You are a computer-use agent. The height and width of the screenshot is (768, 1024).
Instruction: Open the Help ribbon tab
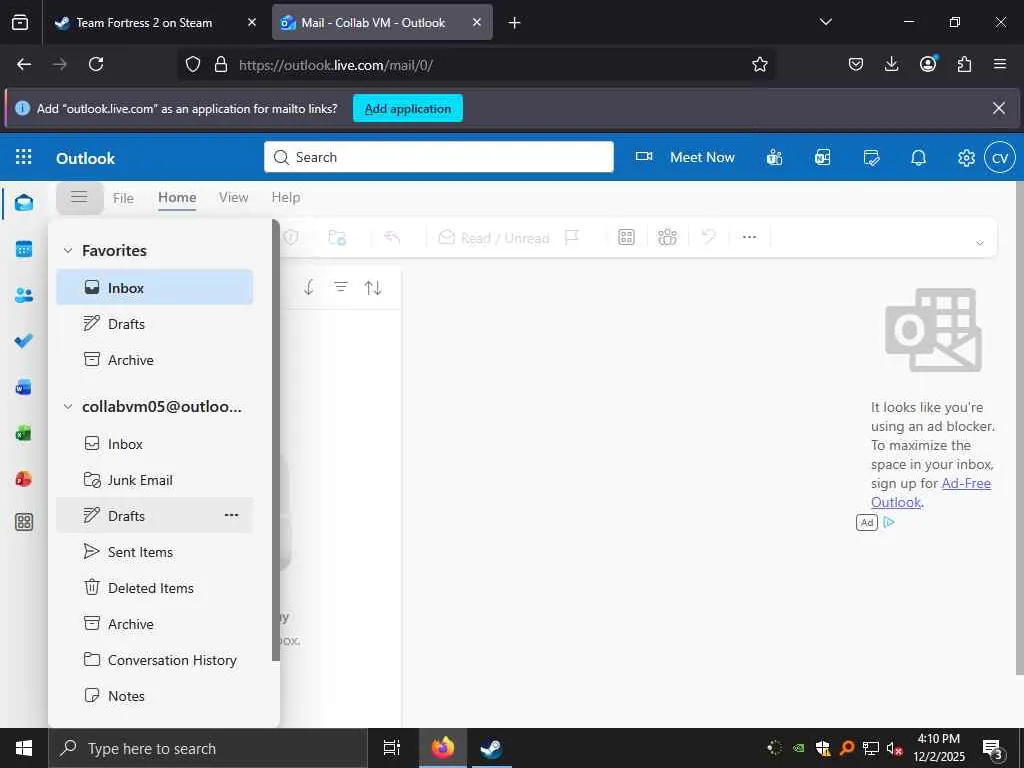click(286, 197)
